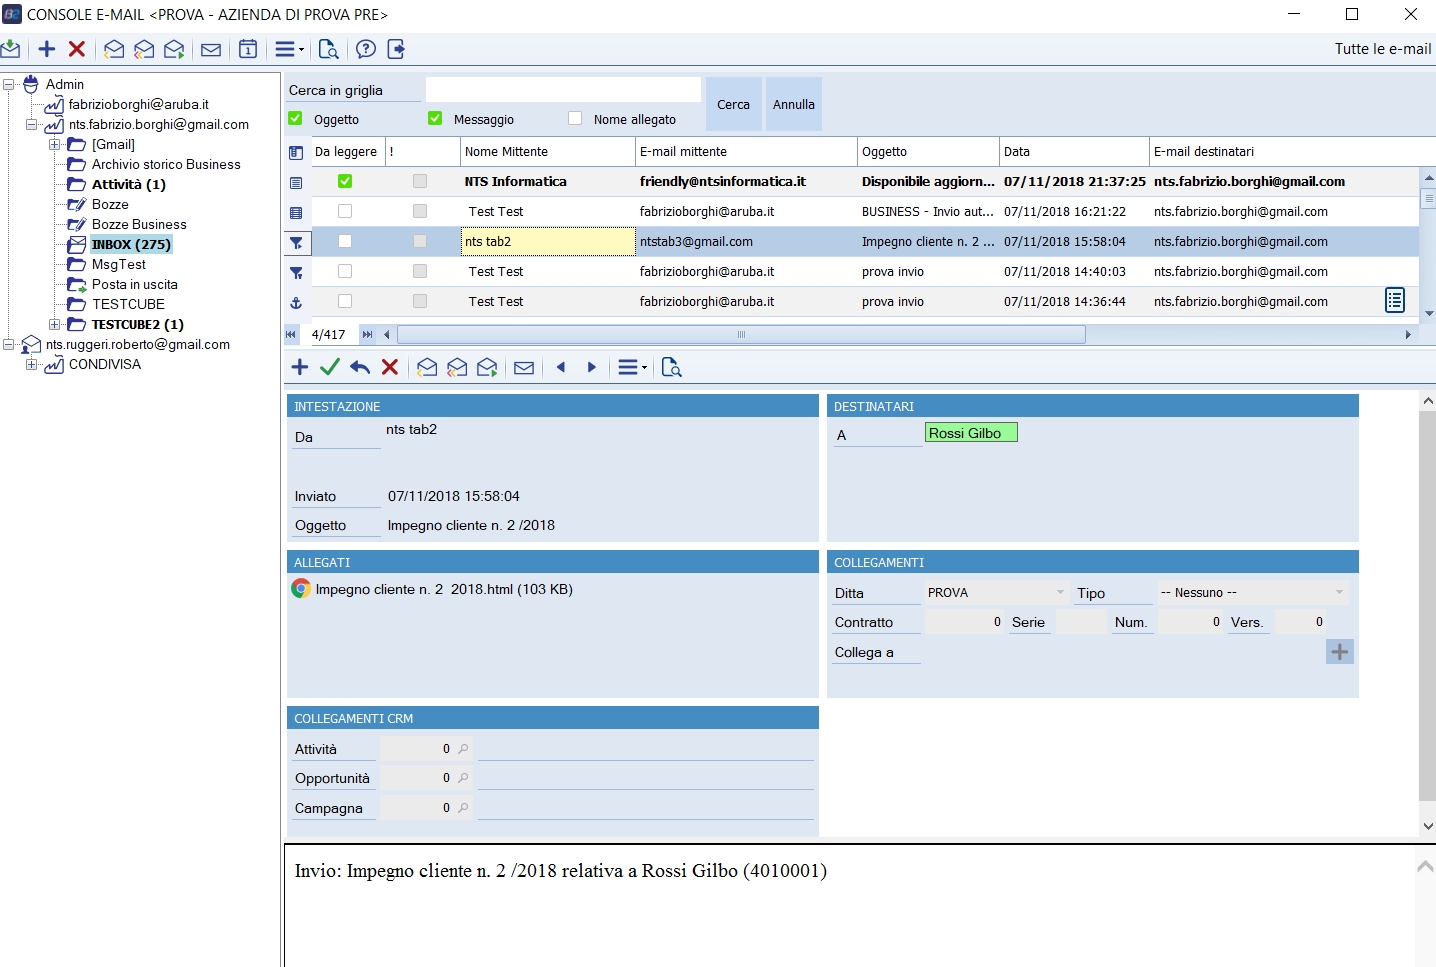Click the exit door icon in top toolbar
The width and height of the screenshot is (1436, 967).
pyautogui.click(x=396, y=49)
